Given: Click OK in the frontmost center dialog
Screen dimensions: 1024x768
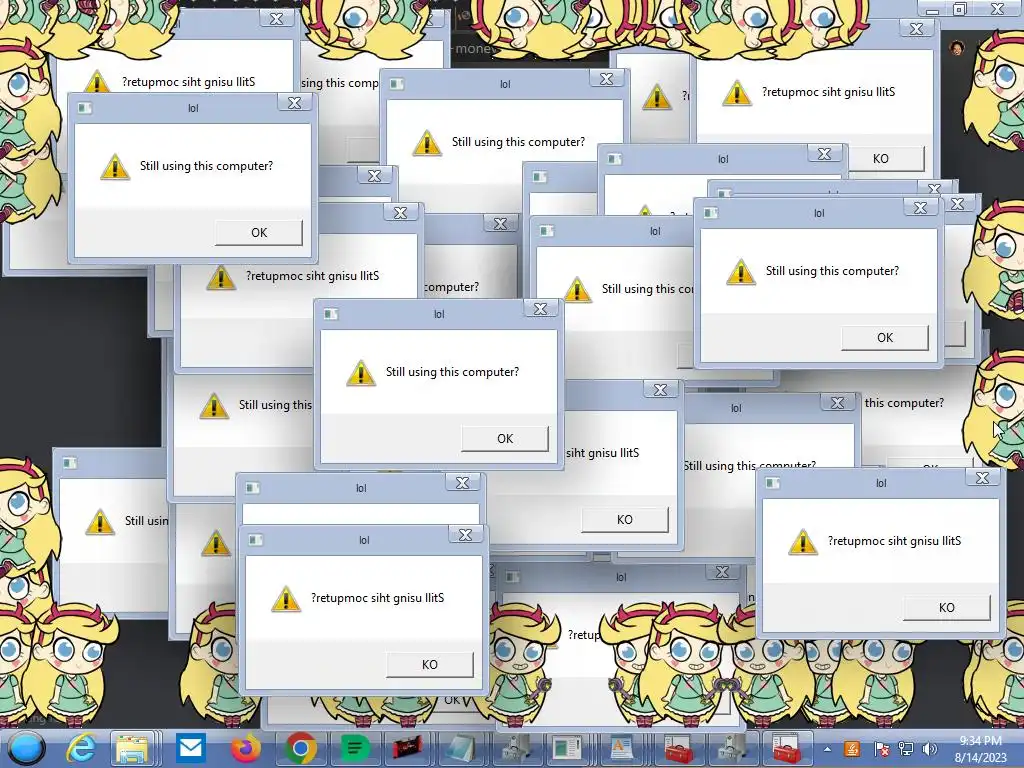Looking at the screenshot, I should [505, 438].
